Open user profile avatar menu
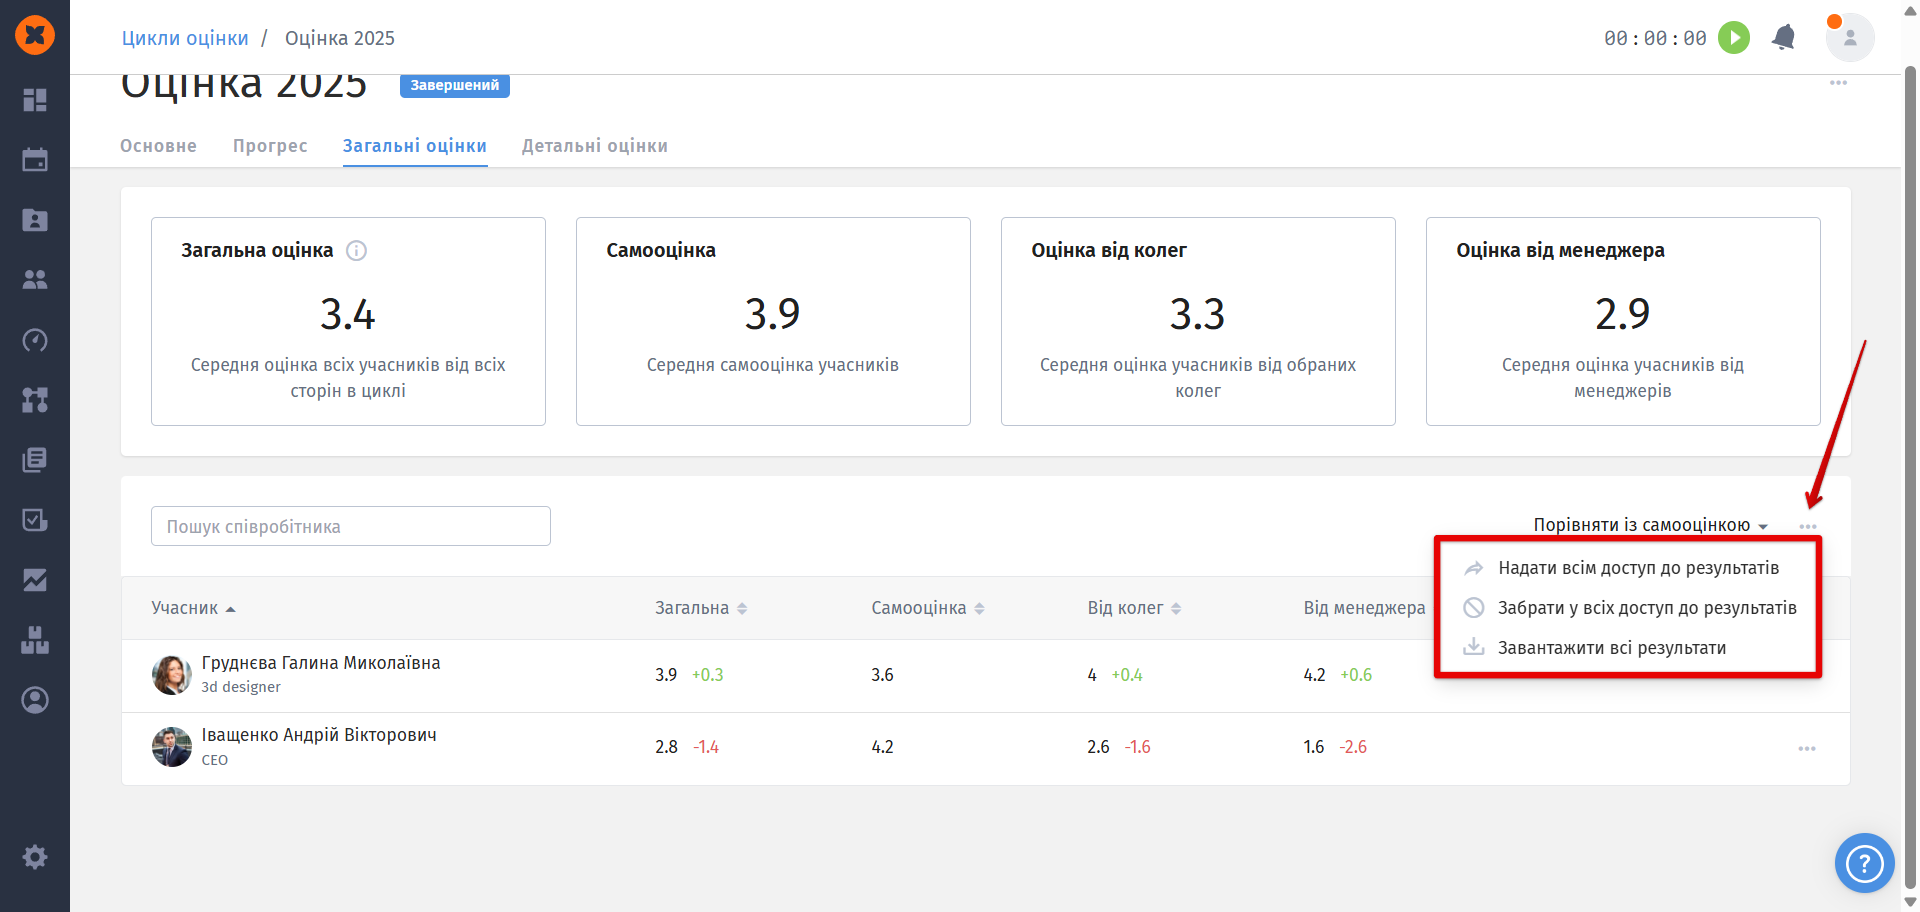 (1850, 38)
